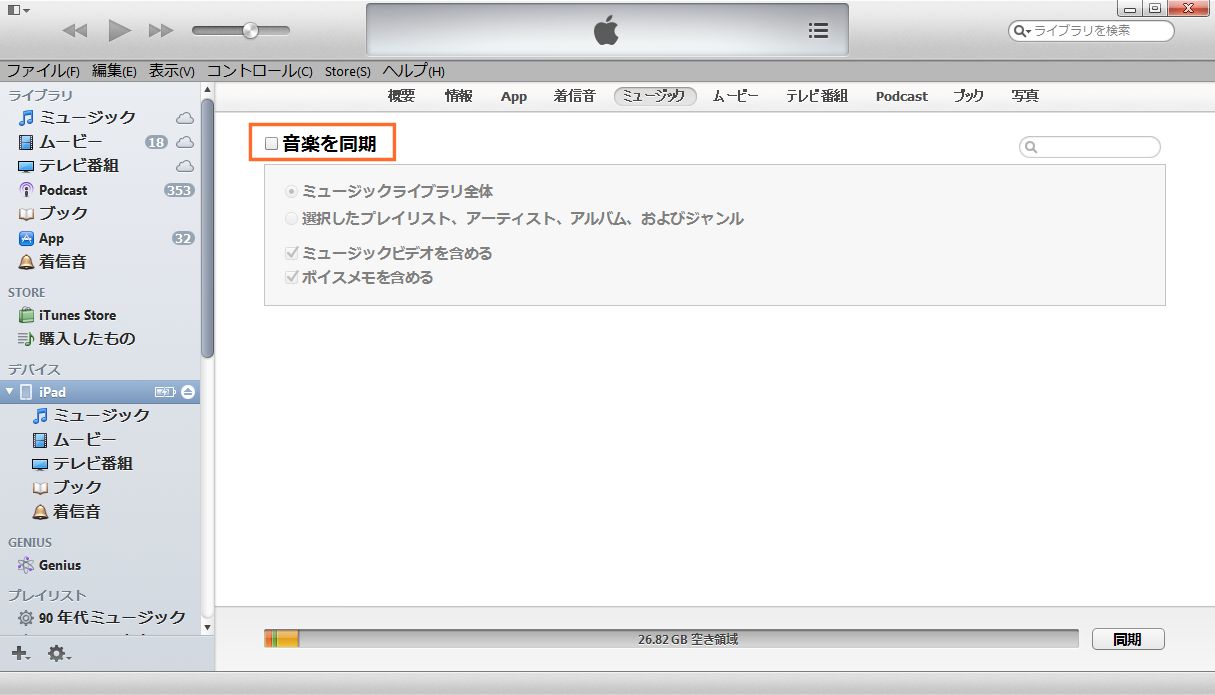Open the gear settings dropdown
This screenshot has width=1215, height=695.
pyautogui.click(x=59, y=653)
